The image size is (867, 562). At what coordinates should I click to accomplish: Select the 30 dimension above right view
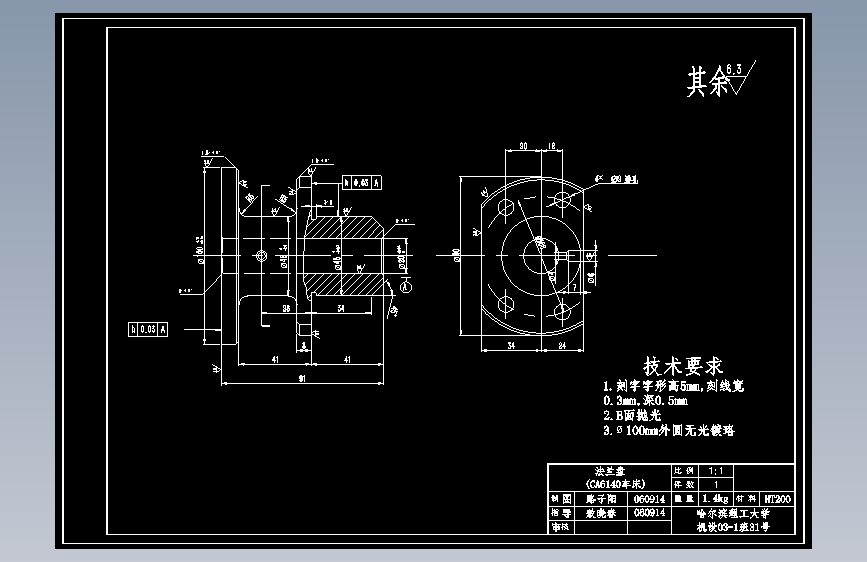pos(523,146)
